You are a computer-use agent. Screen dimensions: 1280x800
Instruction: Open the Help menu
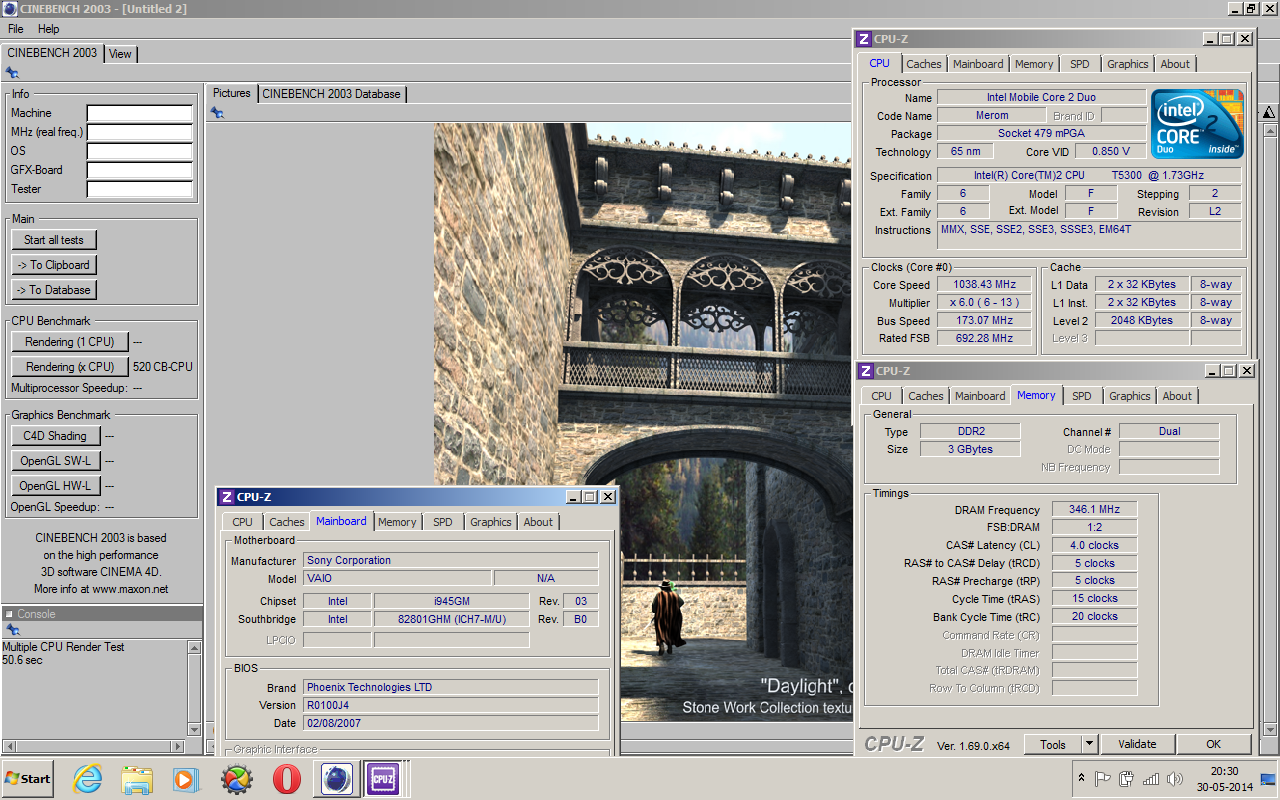tap(48, 29)
